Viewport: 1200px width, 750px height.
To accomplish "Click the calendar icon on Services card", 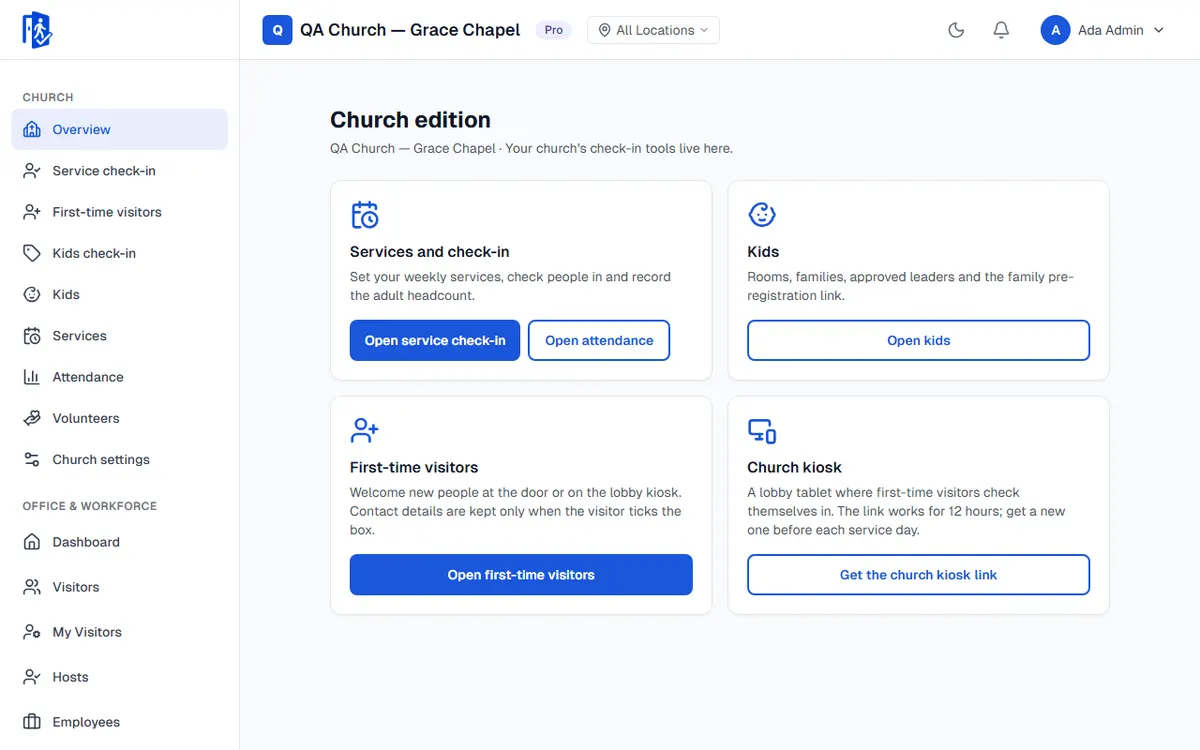I will (x=365, y=215).
